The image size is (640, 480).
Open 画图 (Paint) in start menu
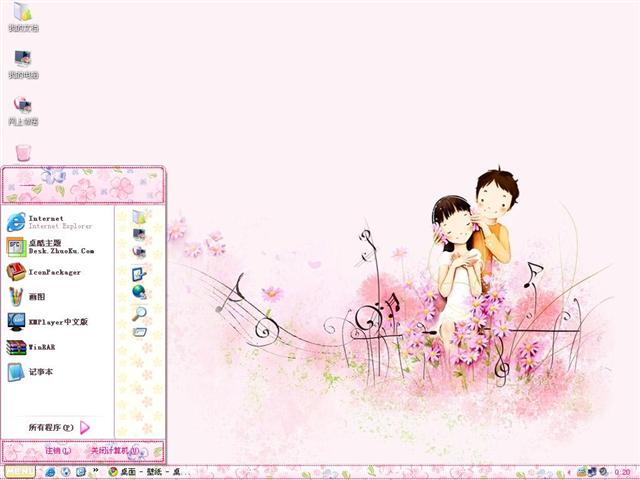26,297
